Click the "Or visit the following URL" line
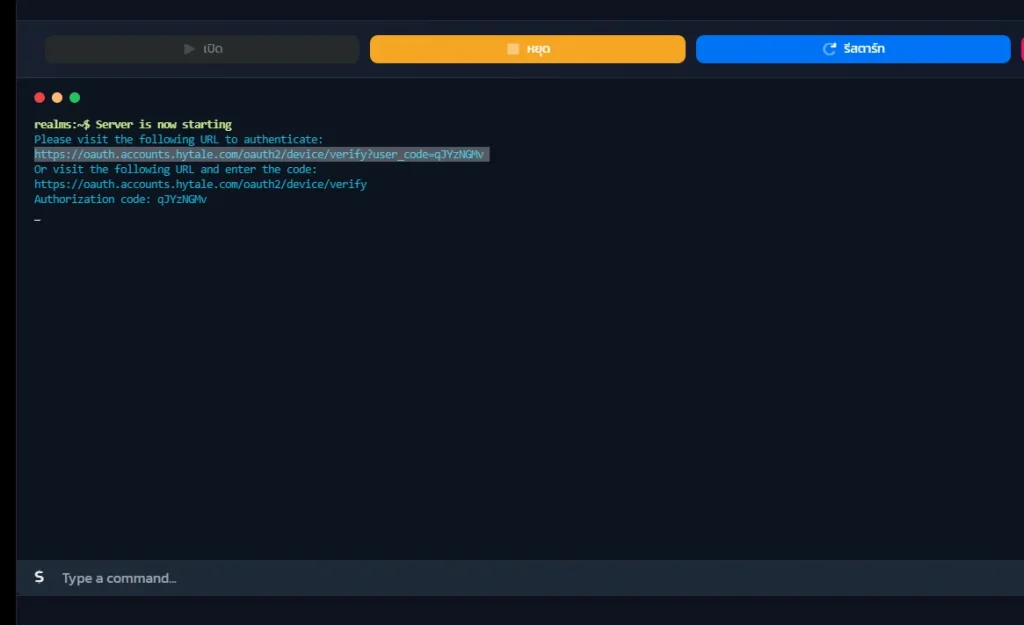This screenshot has height=625, width=1024. pyautogui.click(x=175, y=170)
